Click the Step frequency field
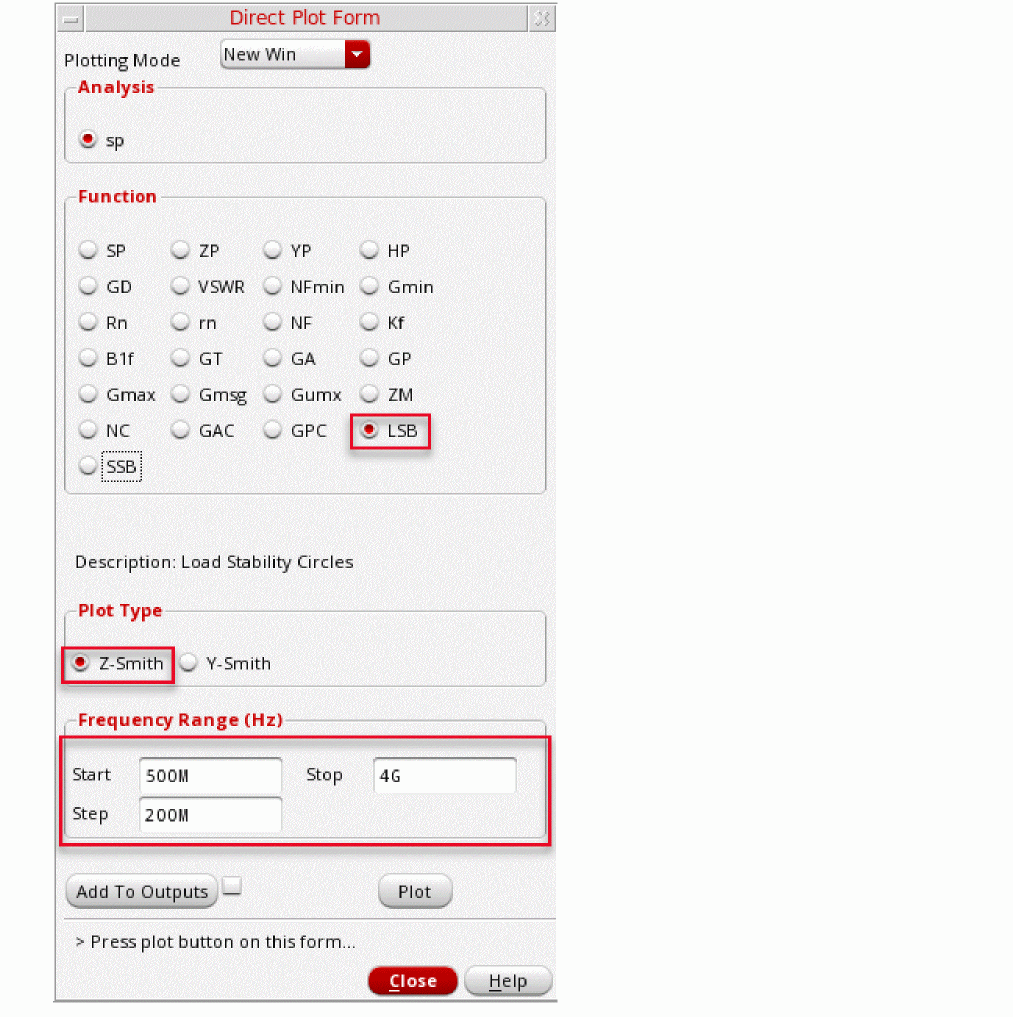 210,815
